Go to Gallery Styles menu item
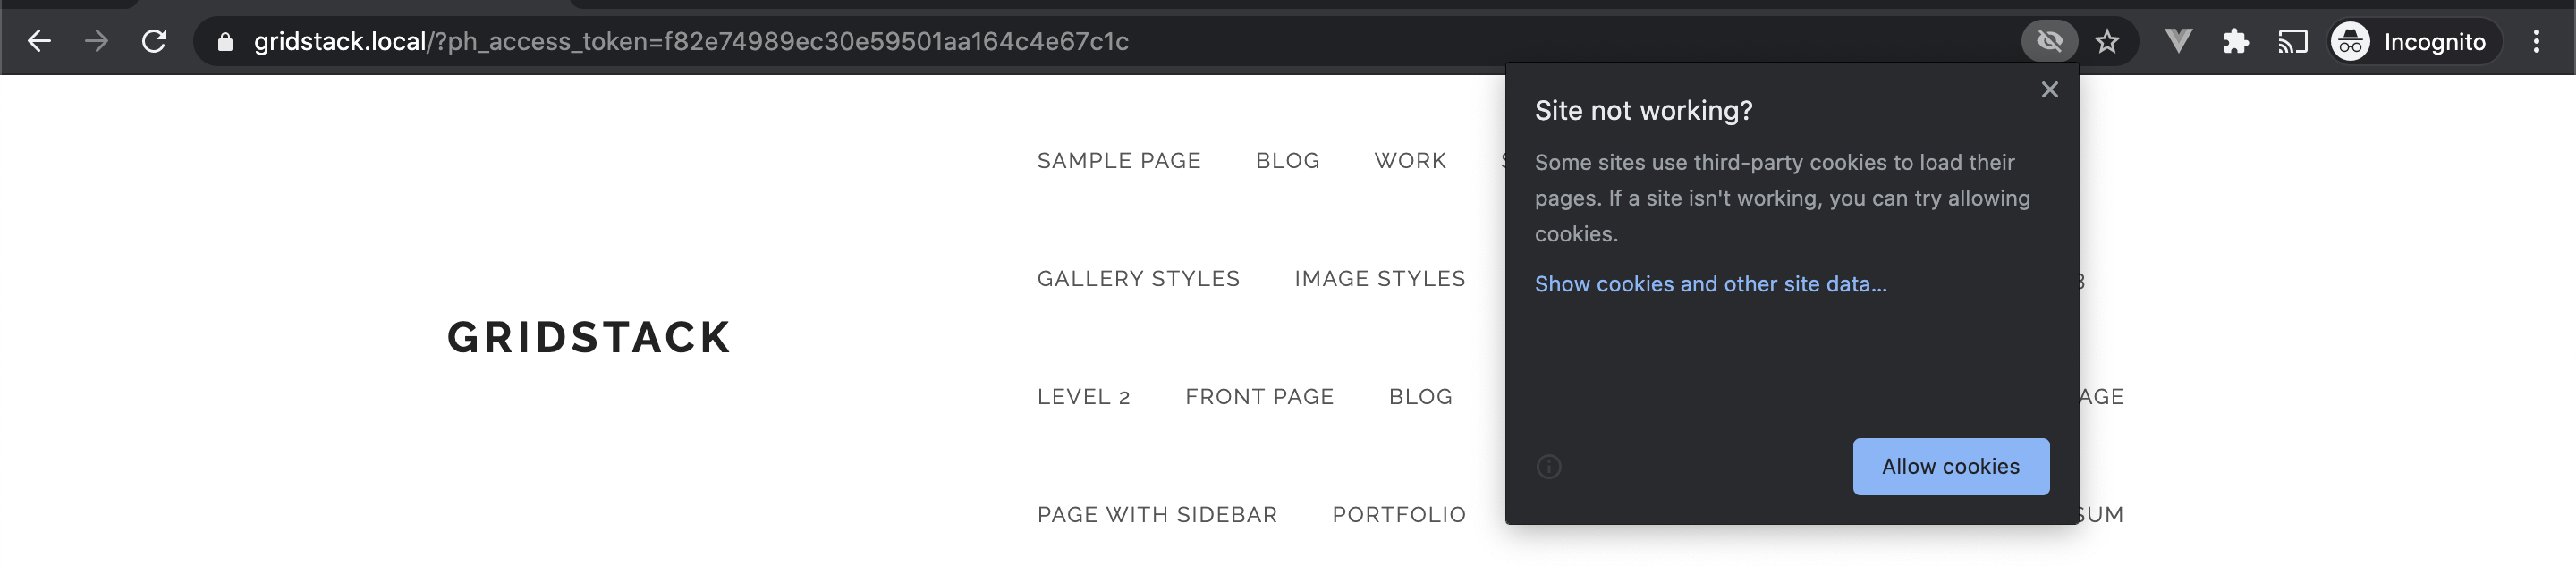This screenshot has height=574, width=2576. click(x=1138, y=279)
